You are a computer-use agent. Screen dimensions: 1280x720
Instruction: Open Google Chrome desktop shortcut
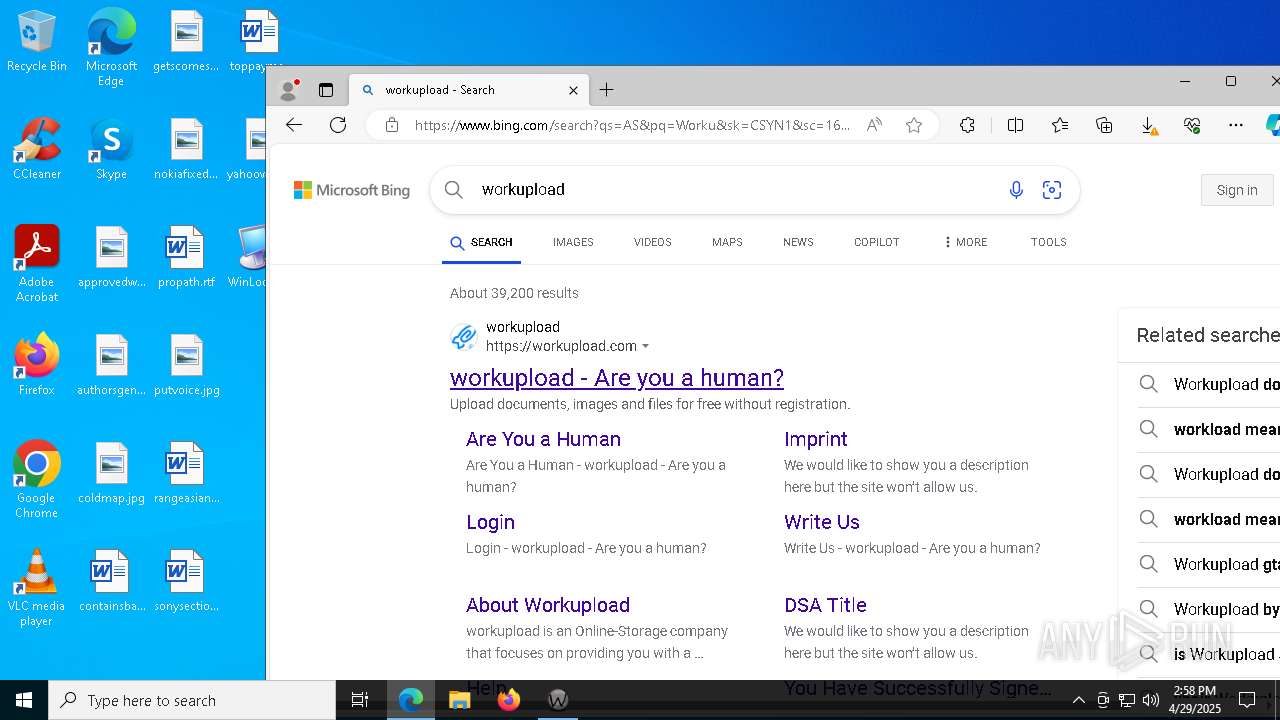(x=37, y=480)
